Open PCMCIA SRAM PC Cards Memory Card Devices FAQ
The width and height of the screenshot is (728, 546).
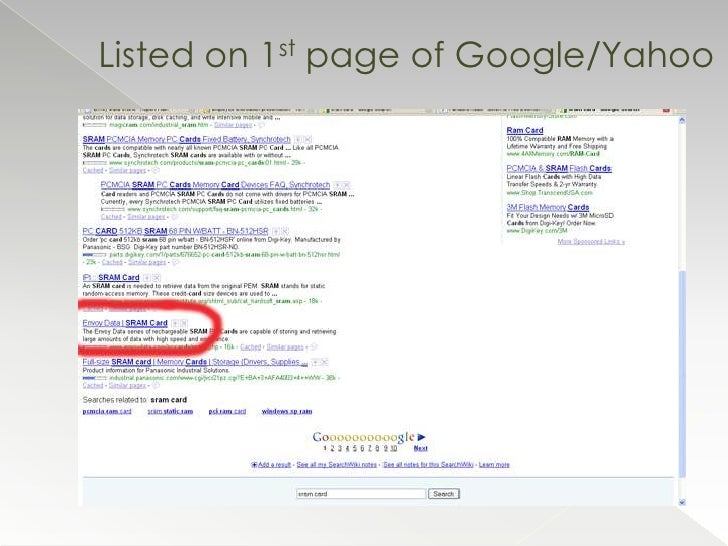(x=215, y=185)
